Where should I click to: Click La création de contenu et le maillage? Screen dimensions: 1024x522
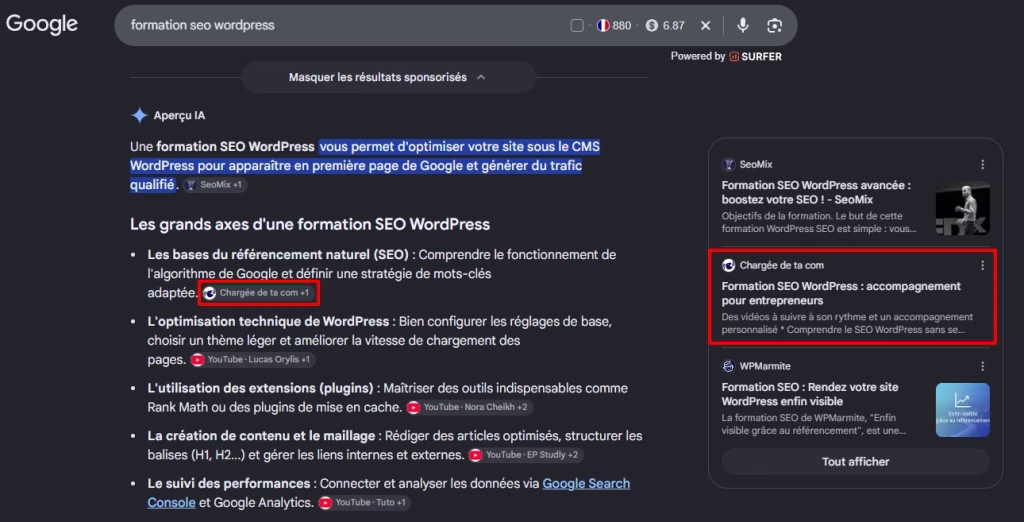pos(261,436)
